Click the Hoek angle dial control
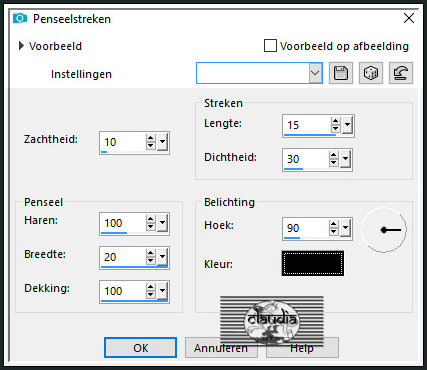This screenshot has height=370, width=427. (x=384, y=230)
